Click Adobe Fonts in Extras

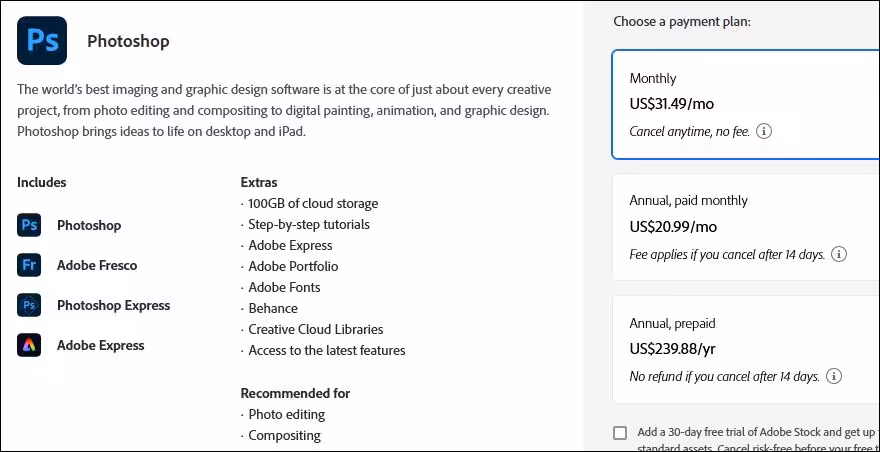tap(284, 287)
